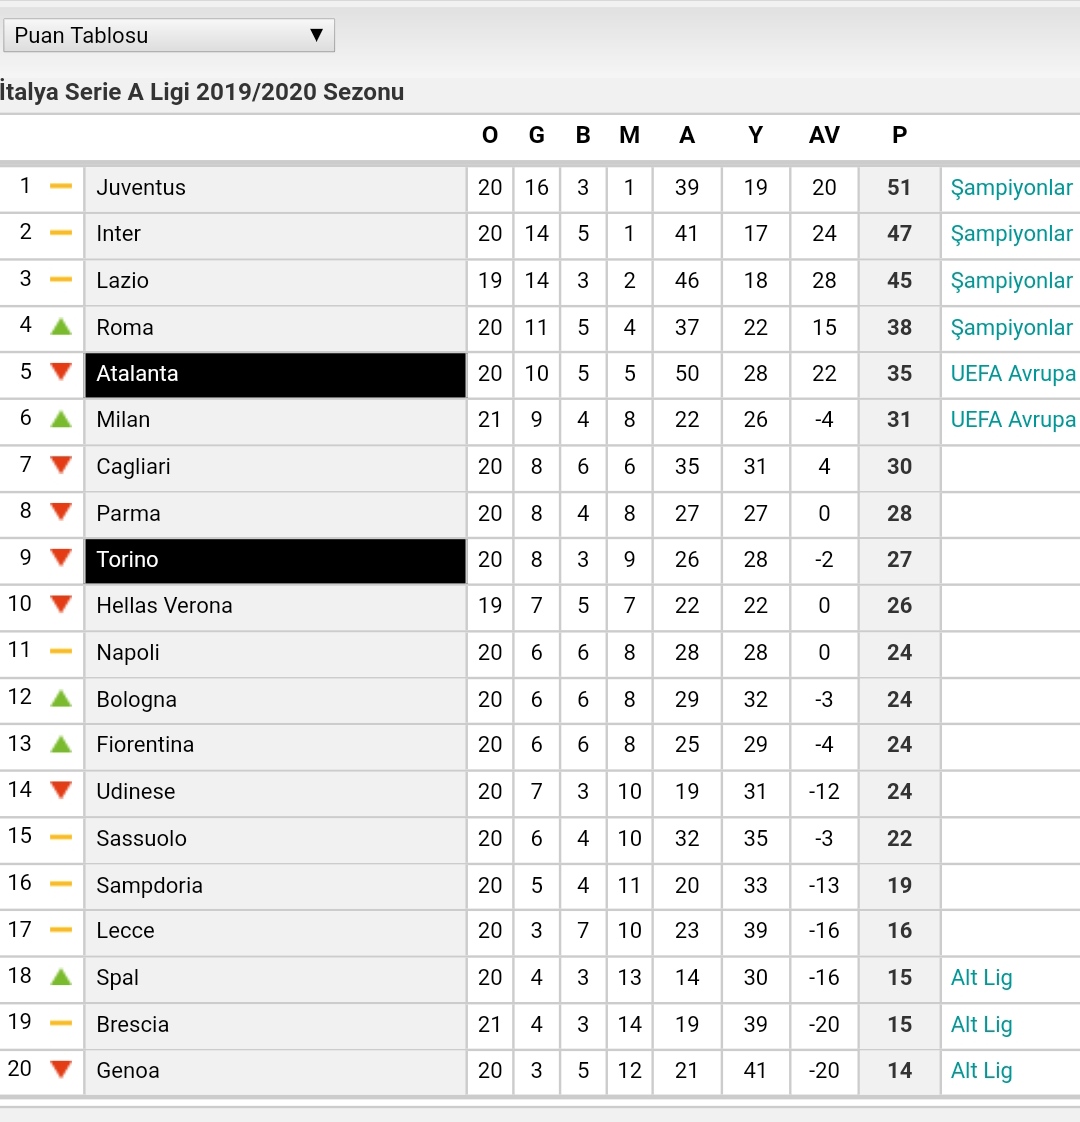
Task: Click the red down arrow next to Genoa
Action: tap(62, 1069)
